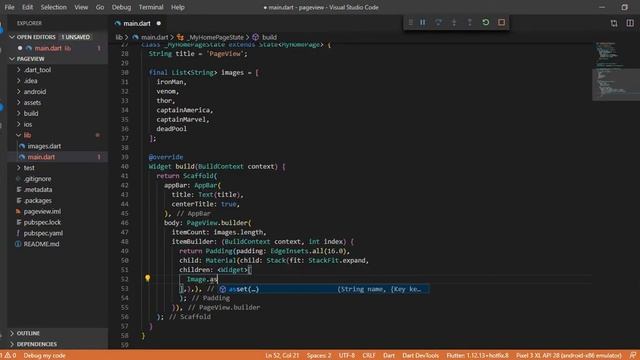
Task: Open images.dart in the explorer
Action: click(x=58, y=146)
